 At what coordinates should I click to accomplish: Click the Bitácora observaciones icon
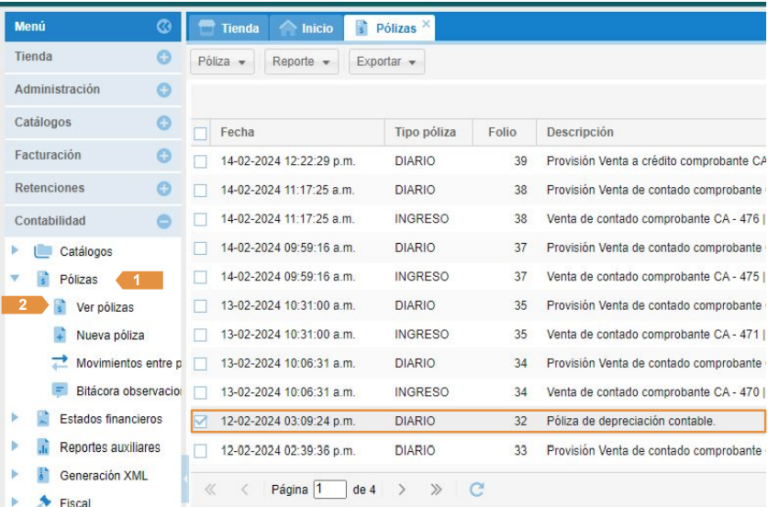point(60,390)
